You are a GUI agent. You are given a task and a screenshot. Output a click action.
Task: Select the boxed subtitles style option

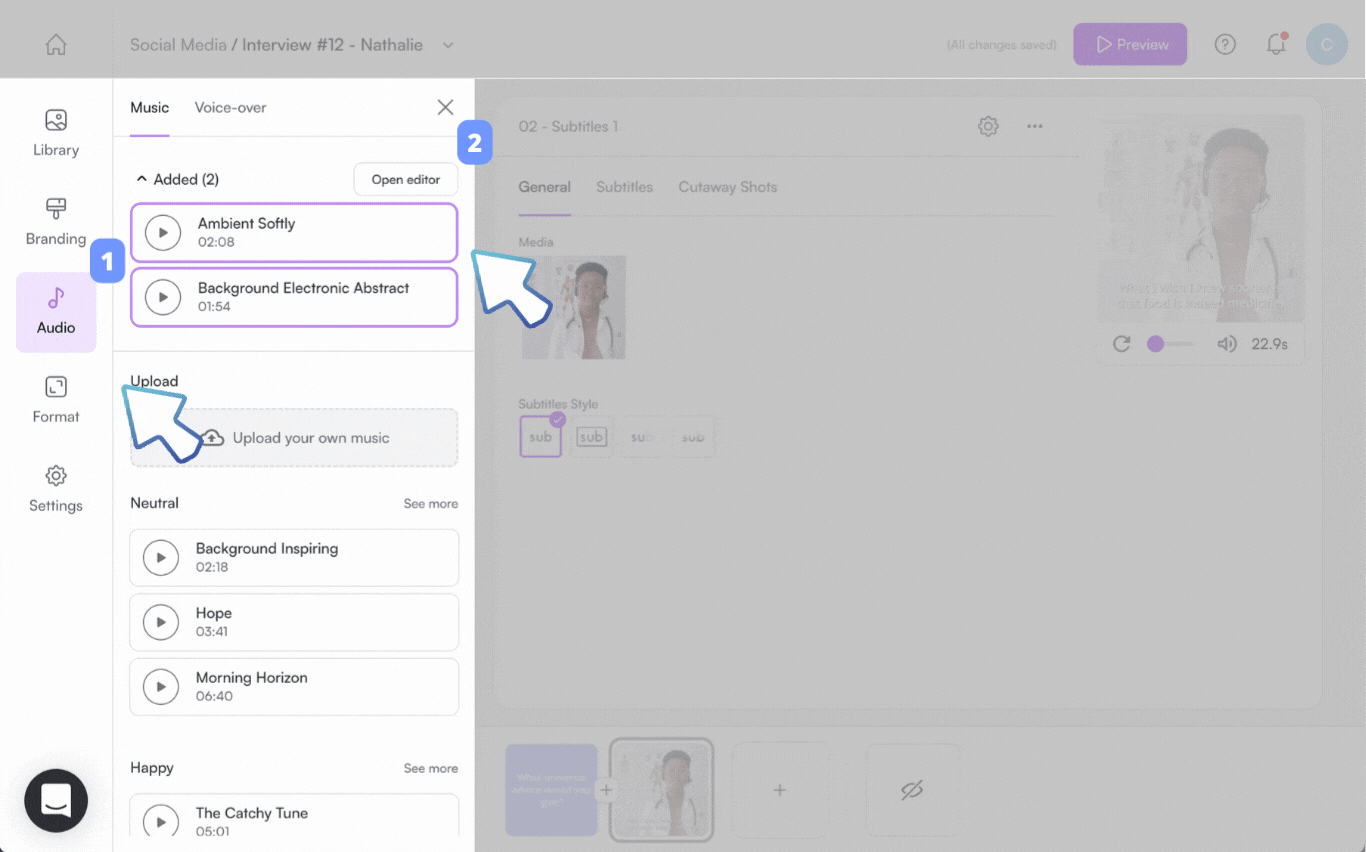(592, 437)
